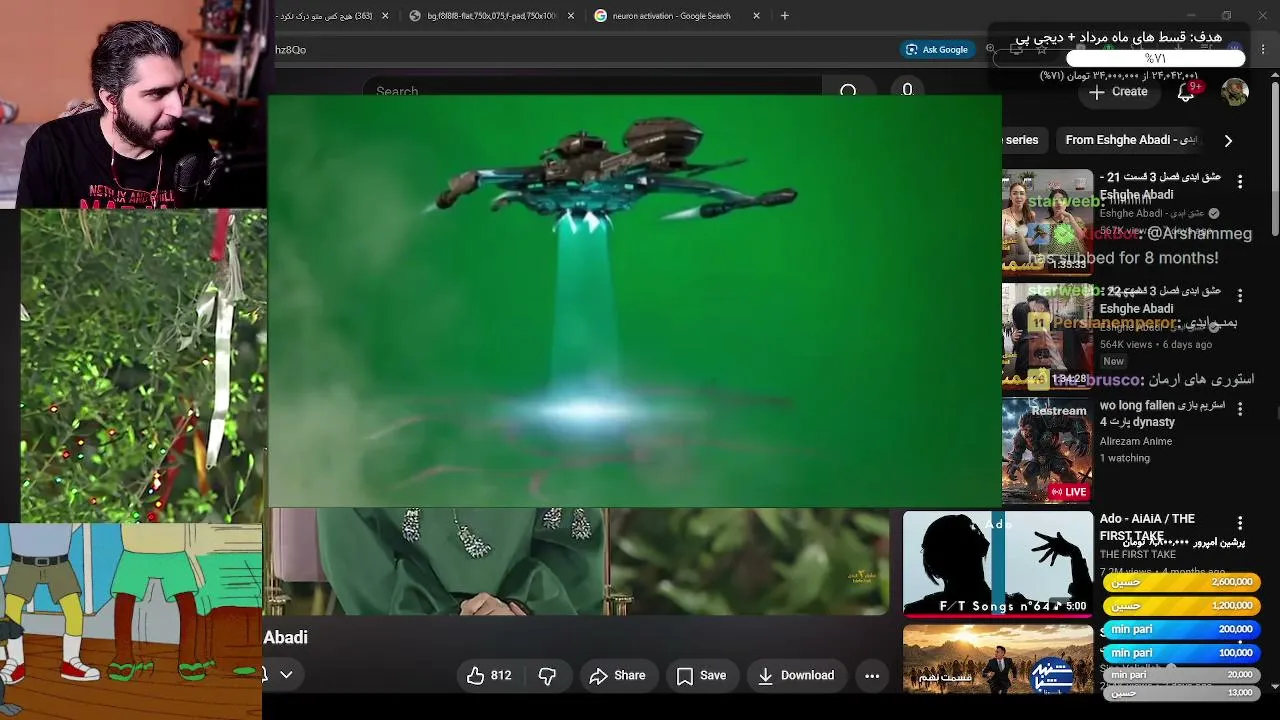Image resolution: width=1280 pixels, height=720 pixels.
Task: Open 'Ado - AiAiA / THE FIRST TAKE' title
Action: (1148, 527)
